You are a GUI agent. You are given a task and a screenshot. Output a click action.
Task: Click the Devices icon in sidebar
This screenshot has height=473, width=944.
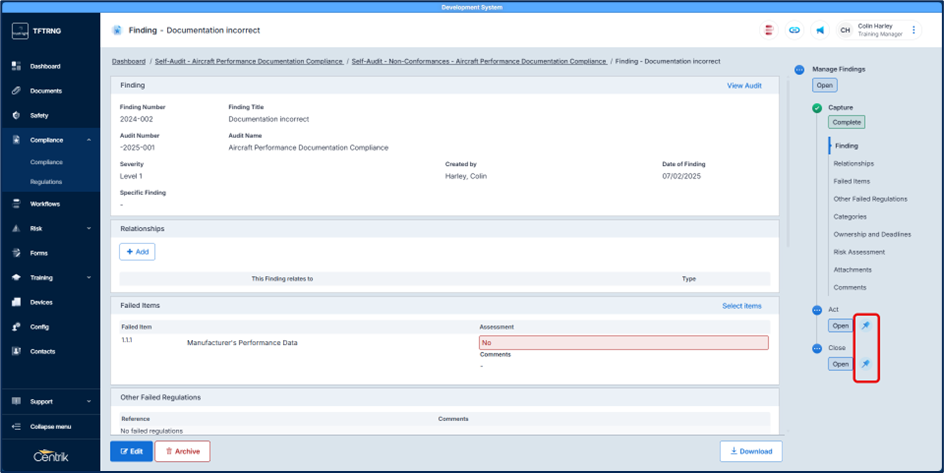[16, 302]
